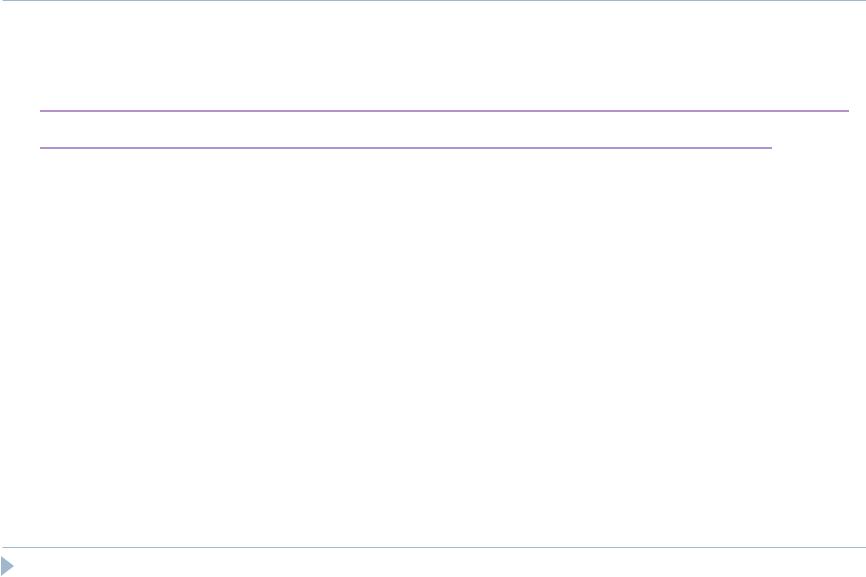Click the right end of the lower purple line
Screen dimensions: 866x577
coord(770,148)
